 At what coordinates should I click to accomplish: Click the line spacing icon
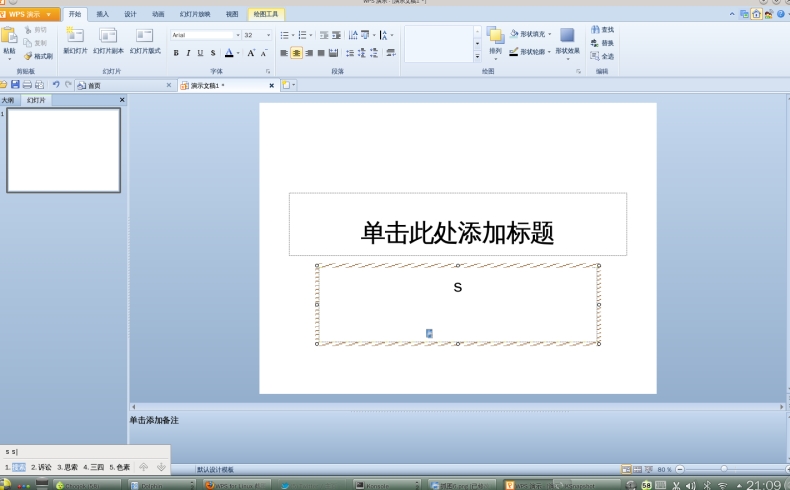point(350,53)
